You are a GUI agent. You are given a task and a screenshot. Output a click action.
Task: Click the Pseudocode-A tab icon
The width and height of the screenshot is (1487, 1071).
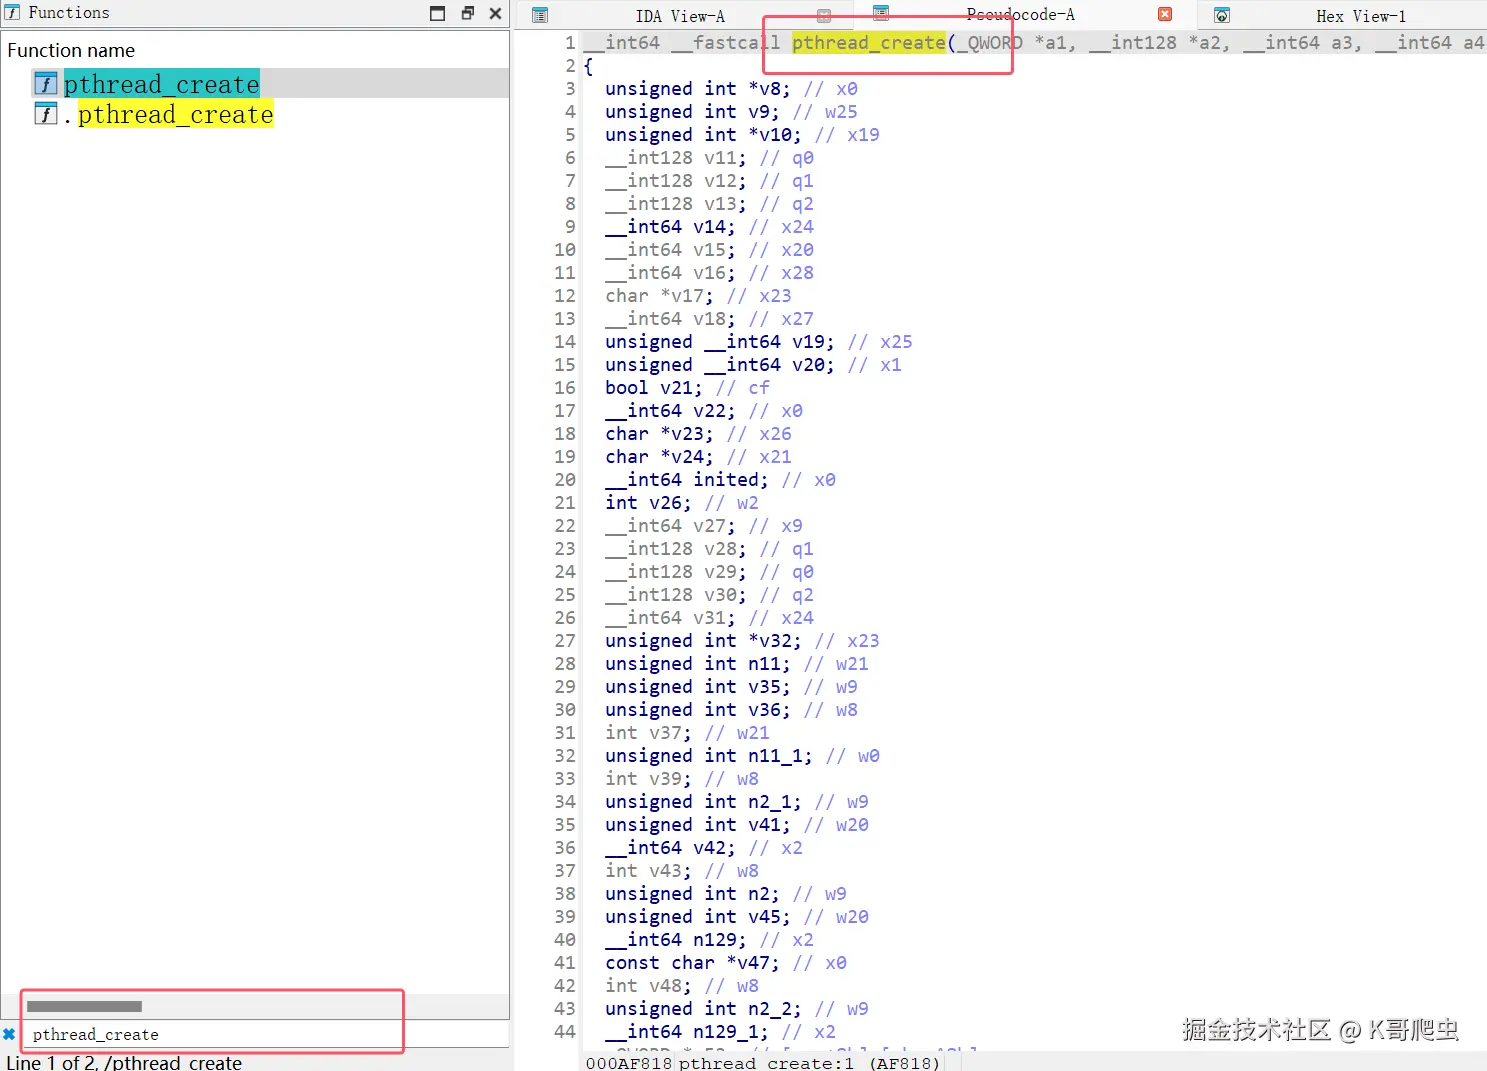click(881, 13)
